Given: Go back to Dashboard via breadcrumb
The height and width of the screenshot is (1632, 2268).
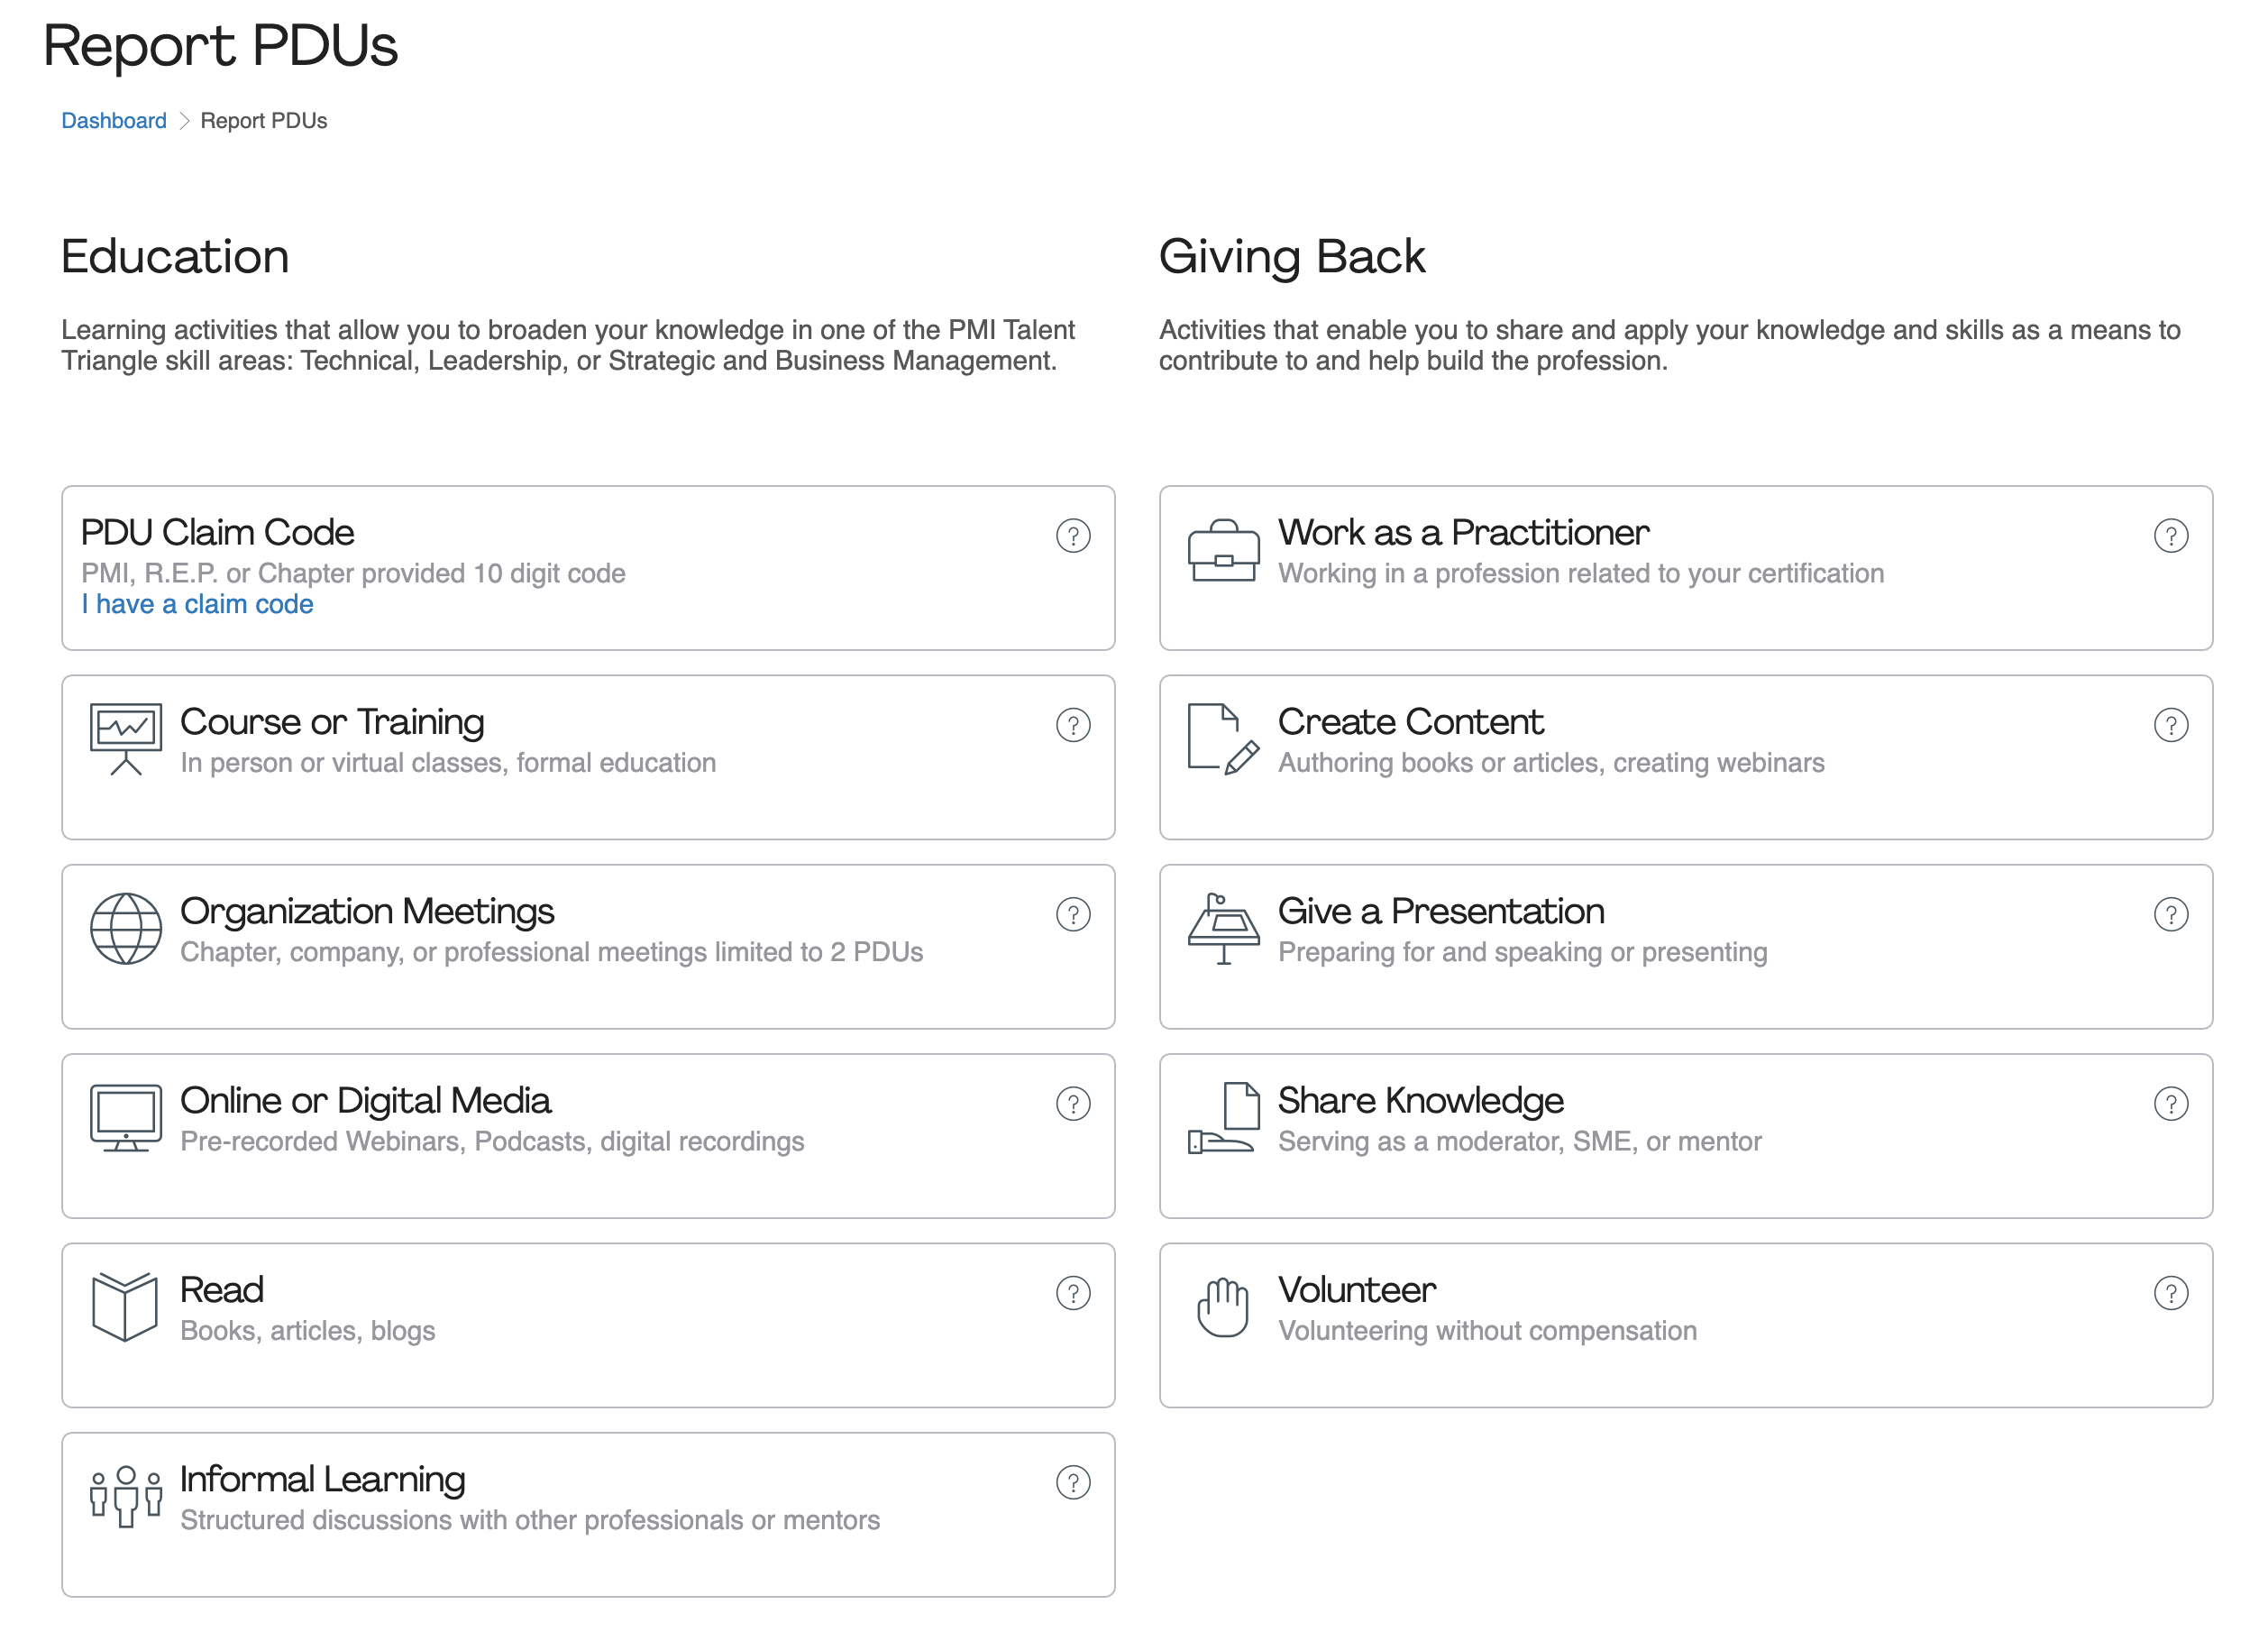Looking at the screenshot, I should coord(114,121).
